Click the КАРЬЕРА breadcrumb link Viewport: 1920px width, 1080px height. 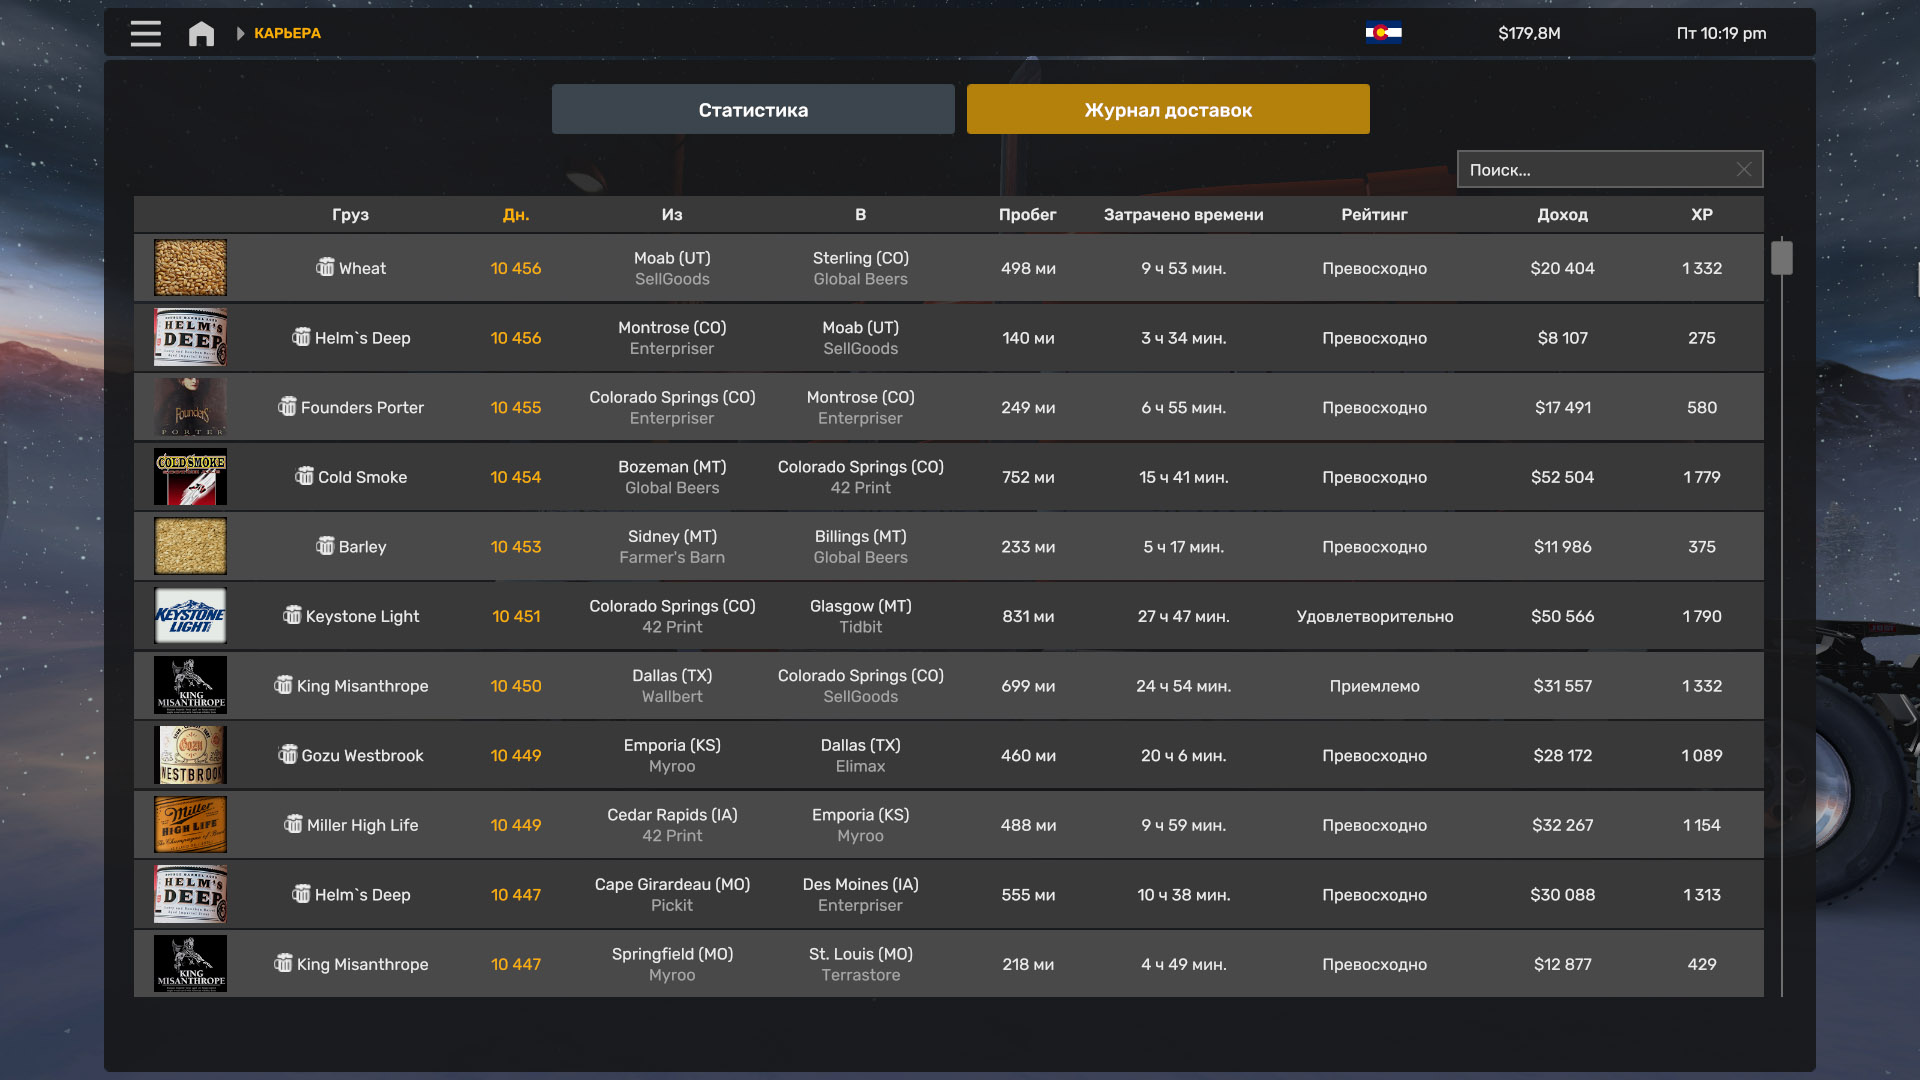coord(287,33)
